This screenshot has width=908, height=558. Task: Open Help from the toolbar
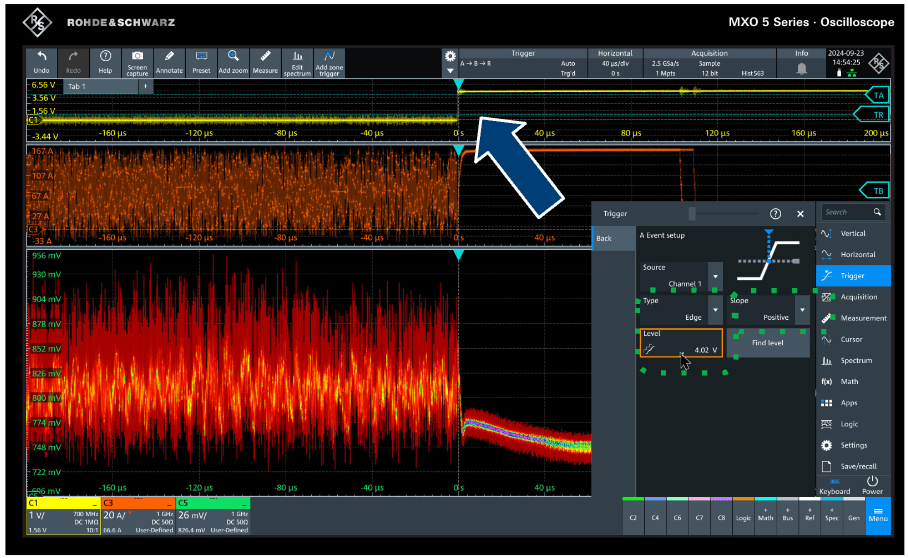pos(105,62)
